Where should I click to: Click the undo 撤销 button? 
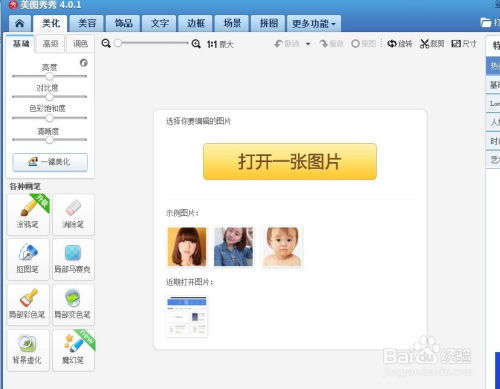[287, 44]
